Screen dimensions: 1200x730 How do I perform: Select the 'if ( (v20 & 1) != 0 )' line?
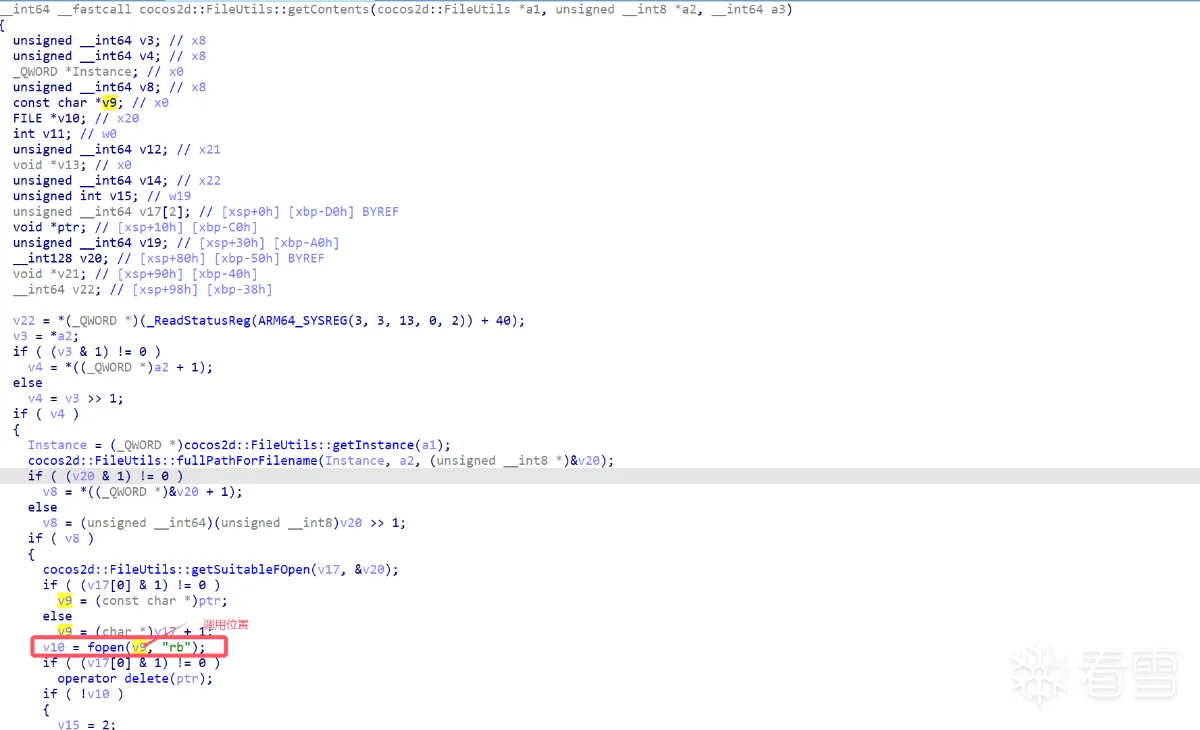tap(106, 476)
